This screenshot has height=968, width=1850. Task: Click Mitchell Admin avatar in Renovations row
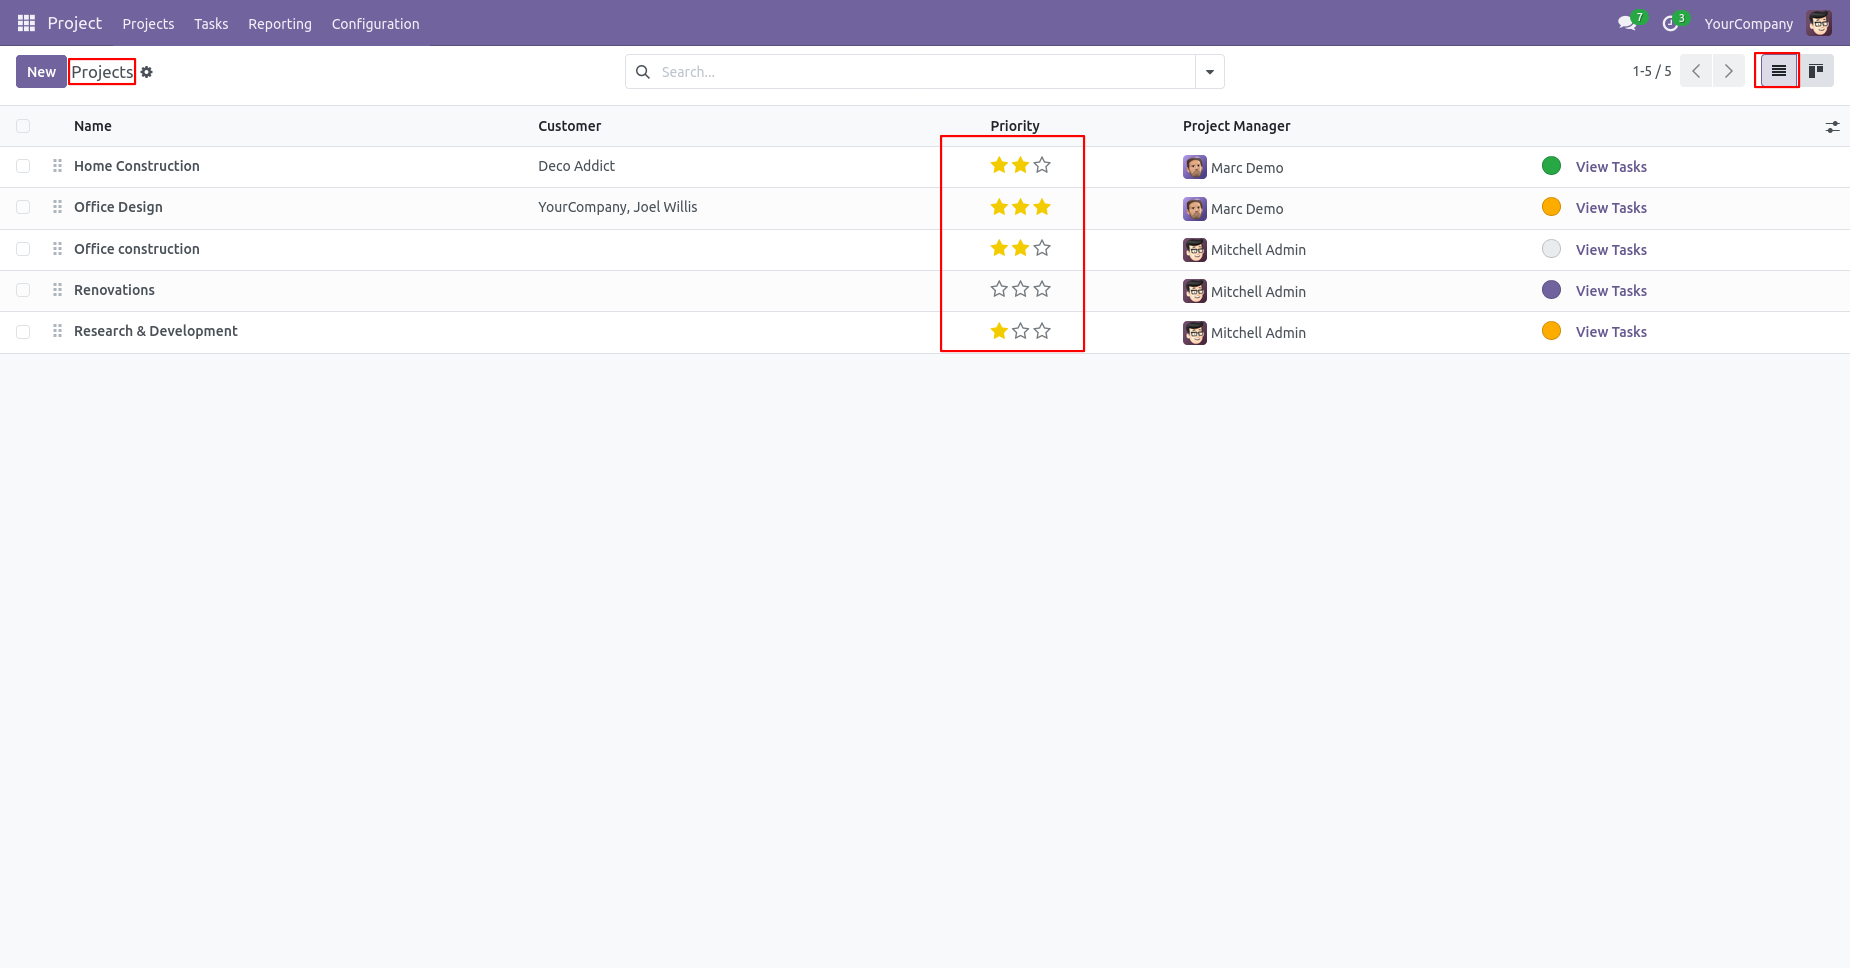1195,291
